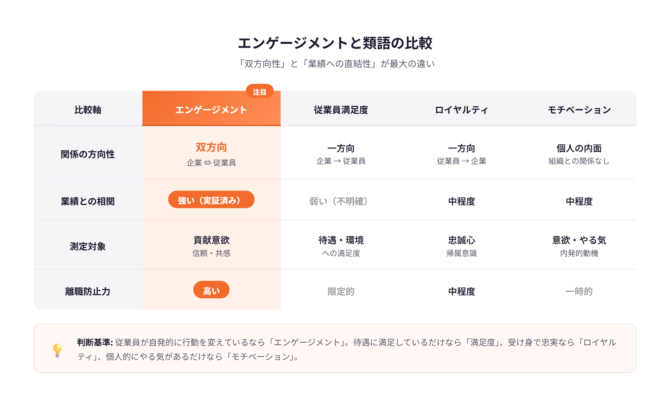Select the 測定対象 row label
The height and width of the screenshot is (401, 670).
click(x=88, y=246)
